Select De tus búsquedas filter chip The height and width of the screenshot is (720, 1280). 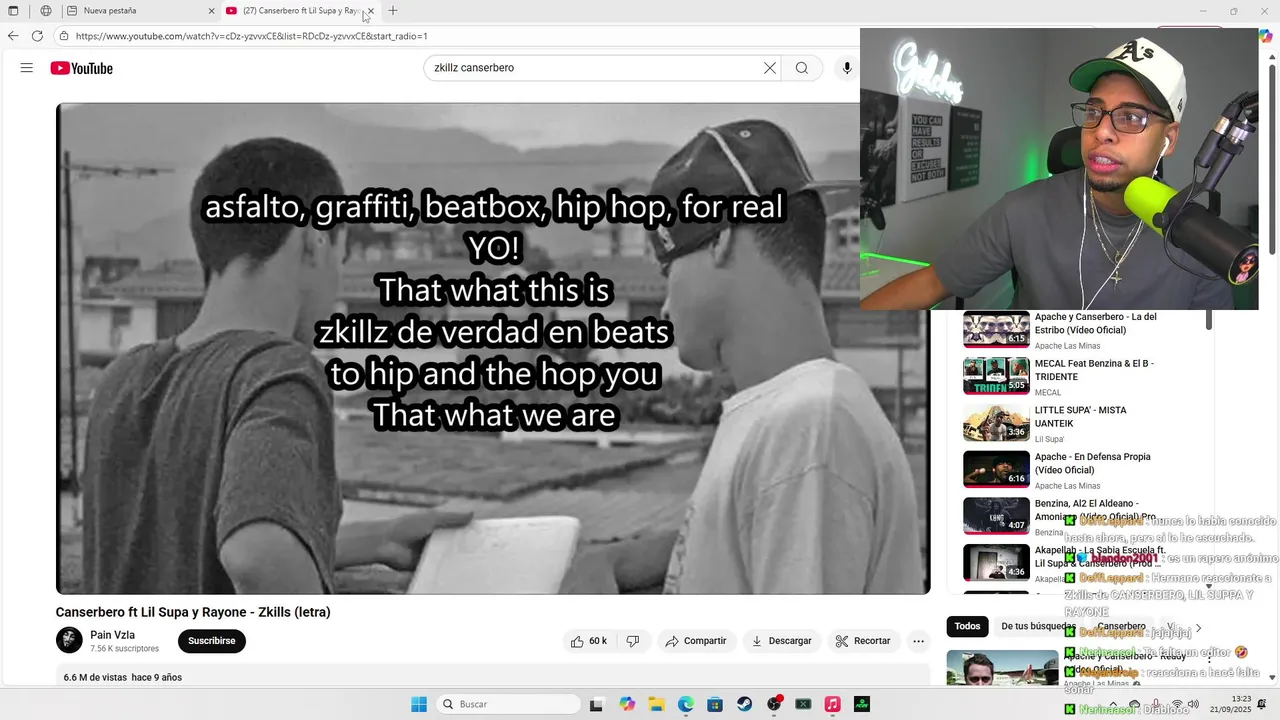(x=1039, y=627)
